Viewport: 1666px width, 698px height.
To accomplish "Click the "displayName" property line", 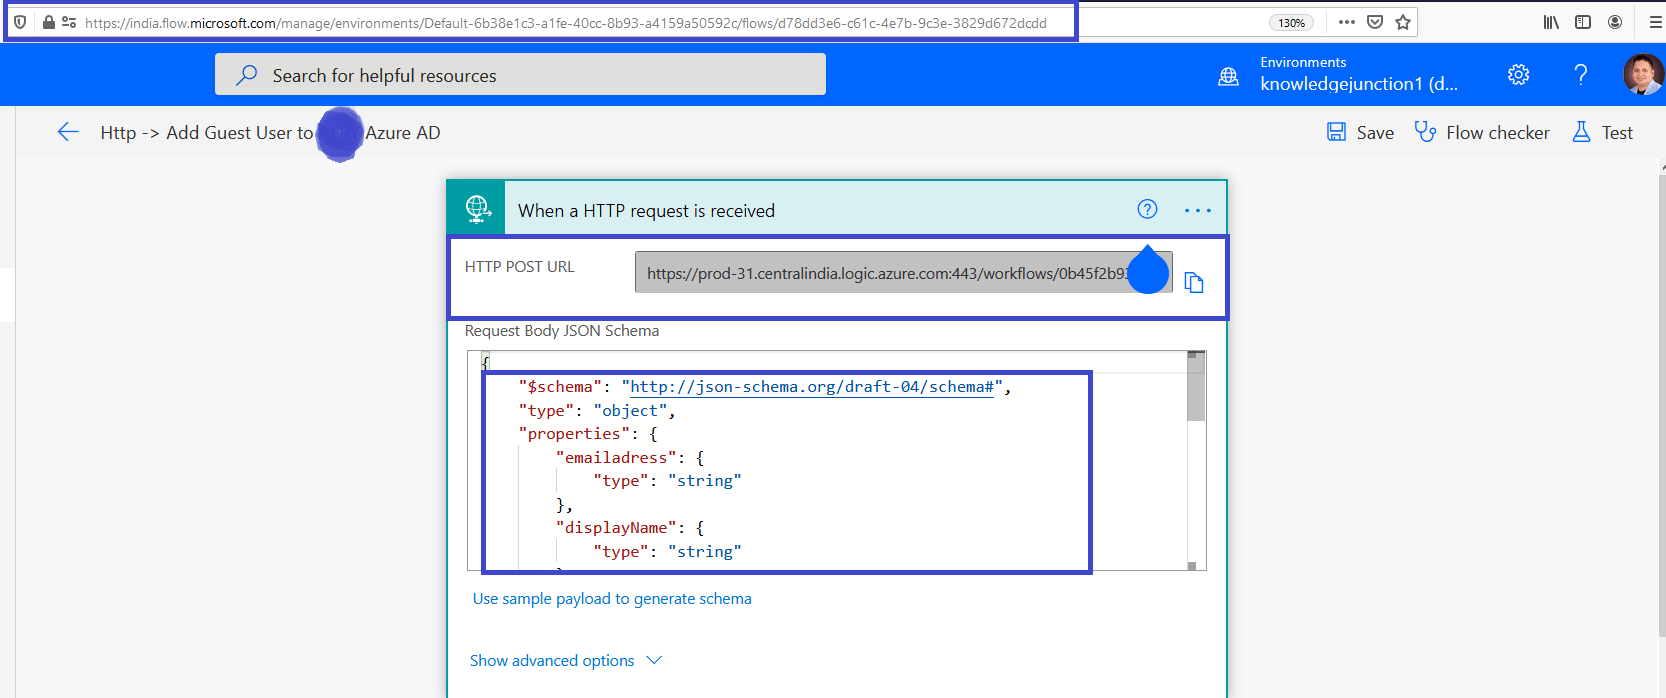I will [x=630, y=528].
